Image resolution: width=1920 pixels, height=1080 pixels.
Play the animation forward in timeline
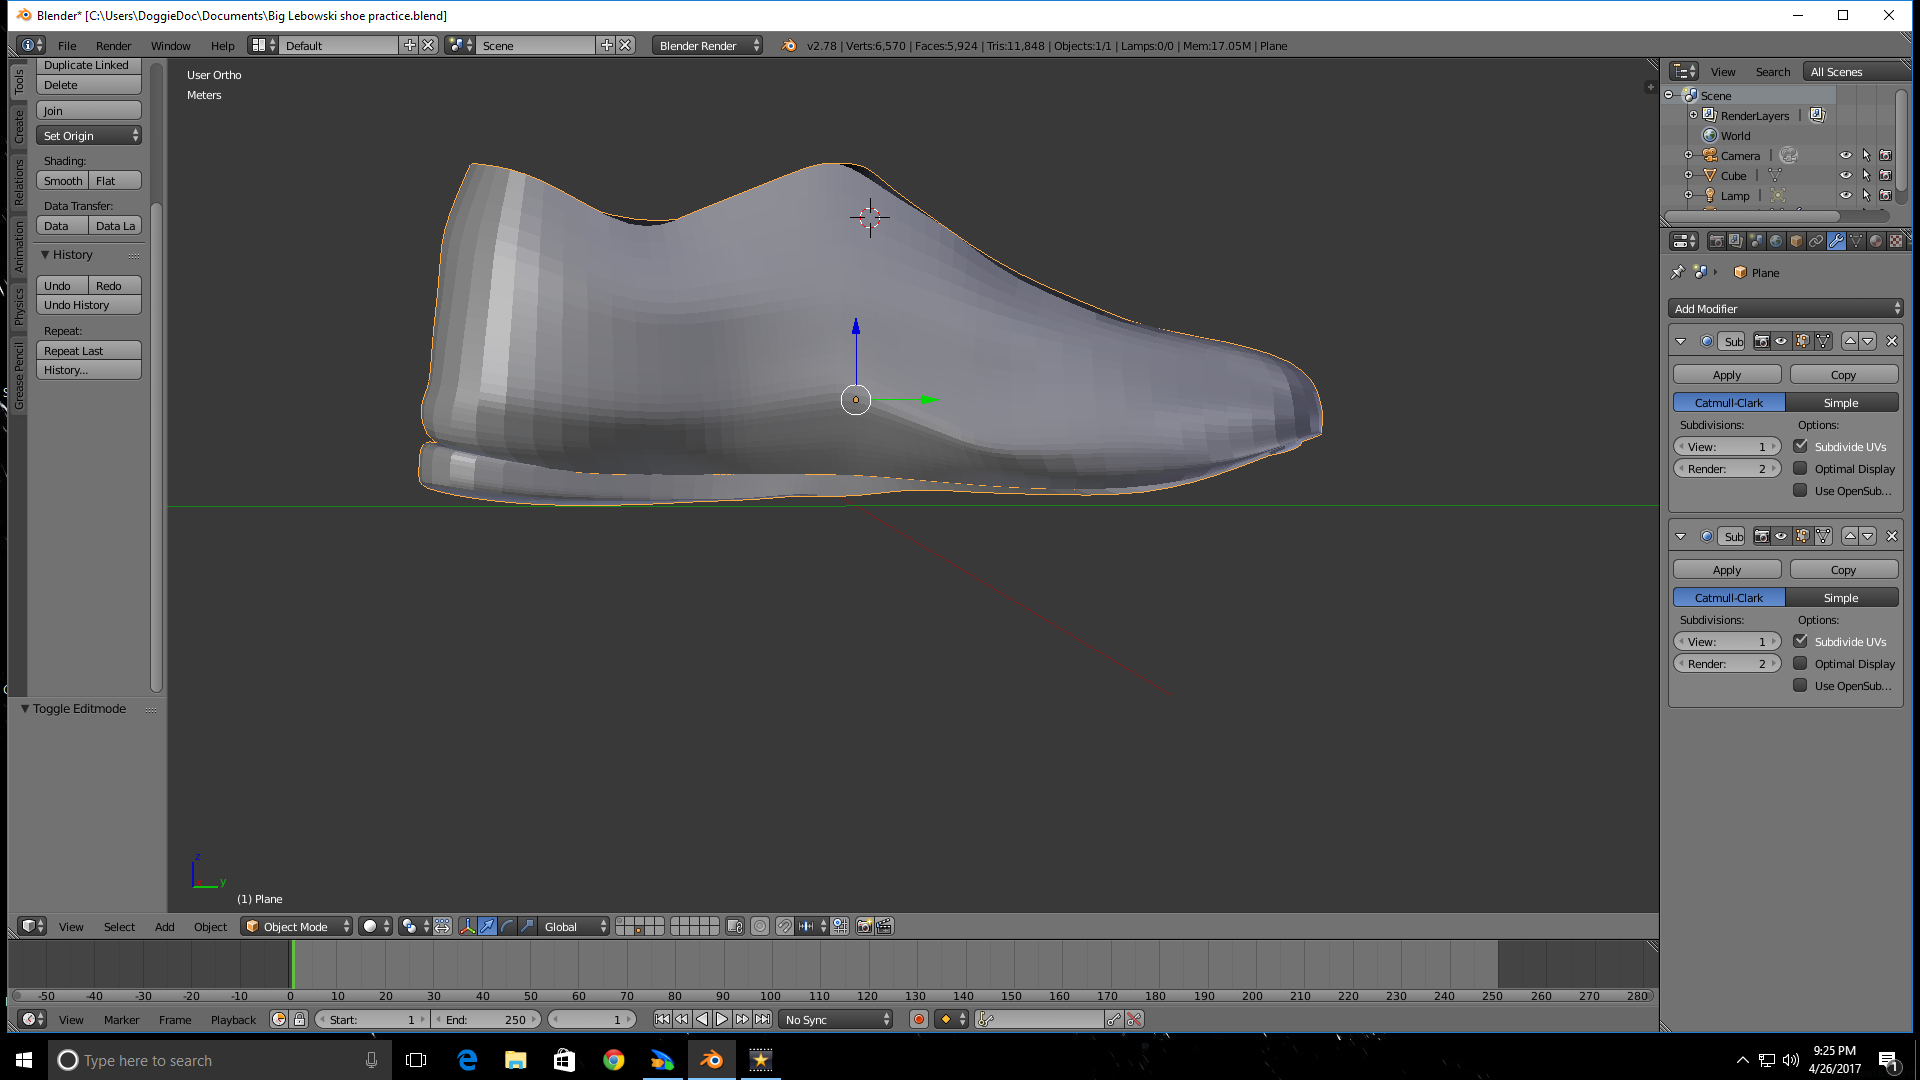coord(722,1020)
